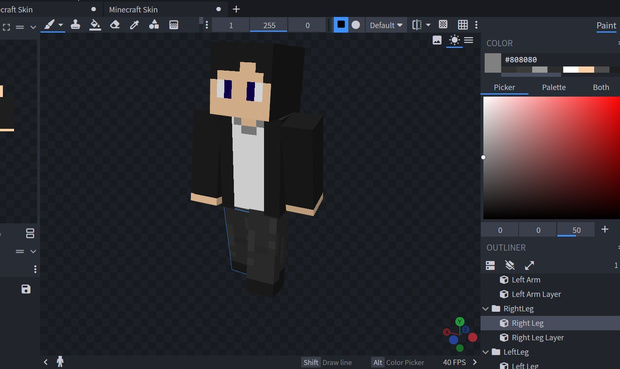Collapse left sidebar with status bar chevron

45,362
